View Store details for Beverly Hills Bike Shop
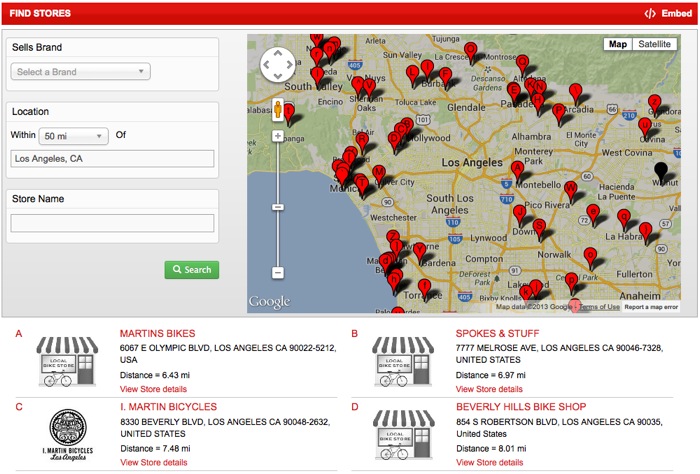 click(x=489, y=463)
